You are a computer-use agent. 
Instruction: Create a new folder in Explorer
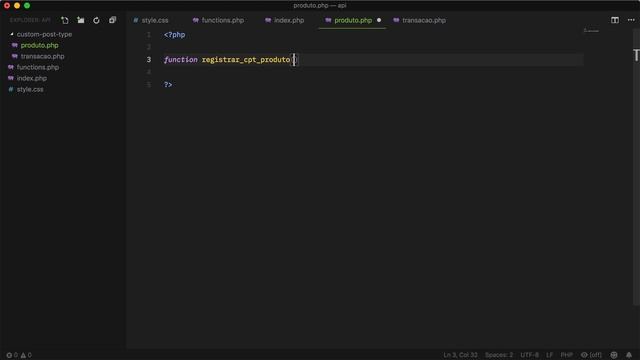click(x=81, y=20)
